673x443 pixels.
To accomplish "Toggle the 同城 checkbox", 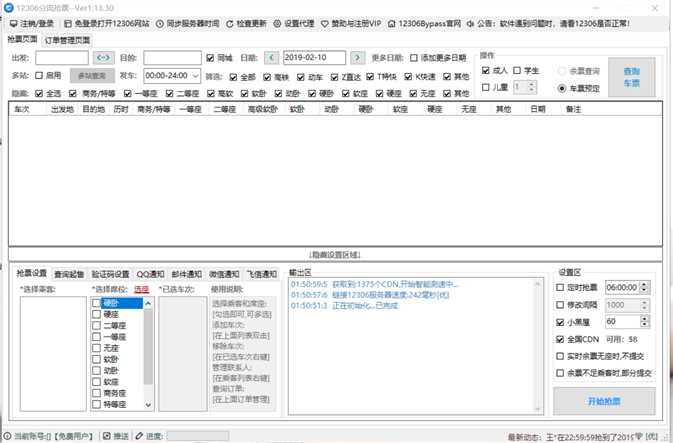I will pyautogui.click(x=210, y=58).
